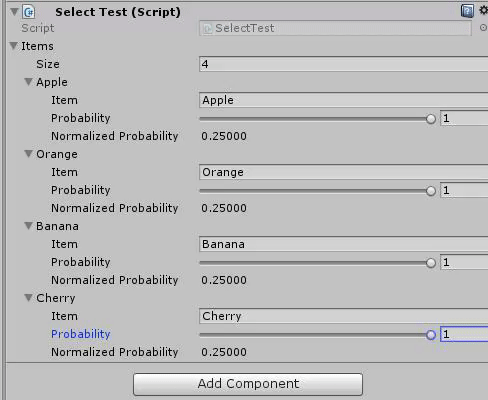This screenshot has width=488, height=400.
Task: Collapse the Cherry element foldout
Action: coord(28,298)
